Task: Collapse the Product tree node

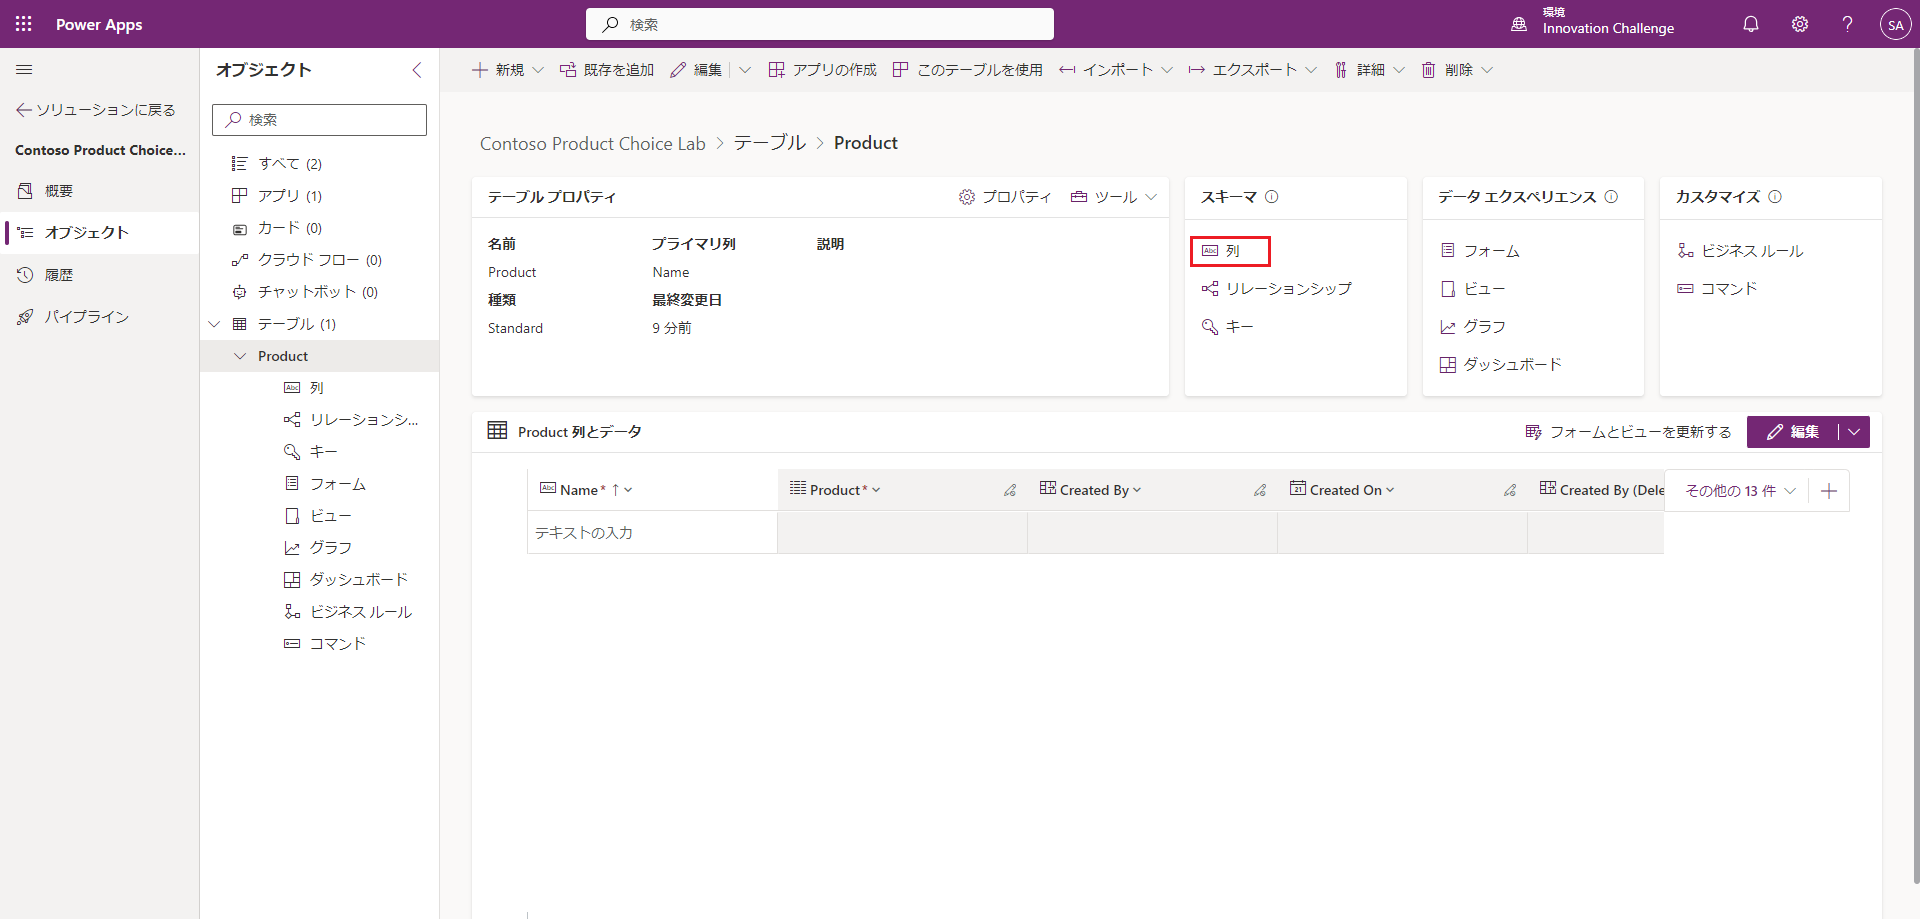Action: (x=240, y=356)
